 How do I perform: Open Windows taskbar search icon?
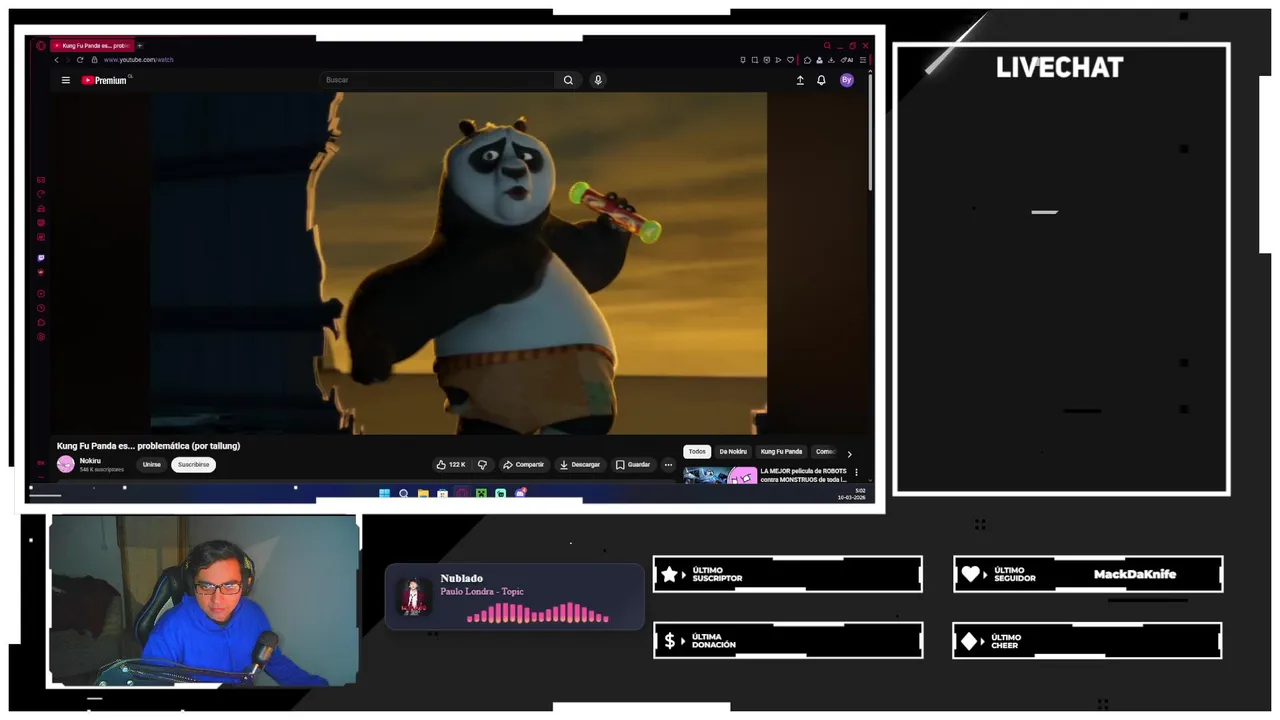403,493
